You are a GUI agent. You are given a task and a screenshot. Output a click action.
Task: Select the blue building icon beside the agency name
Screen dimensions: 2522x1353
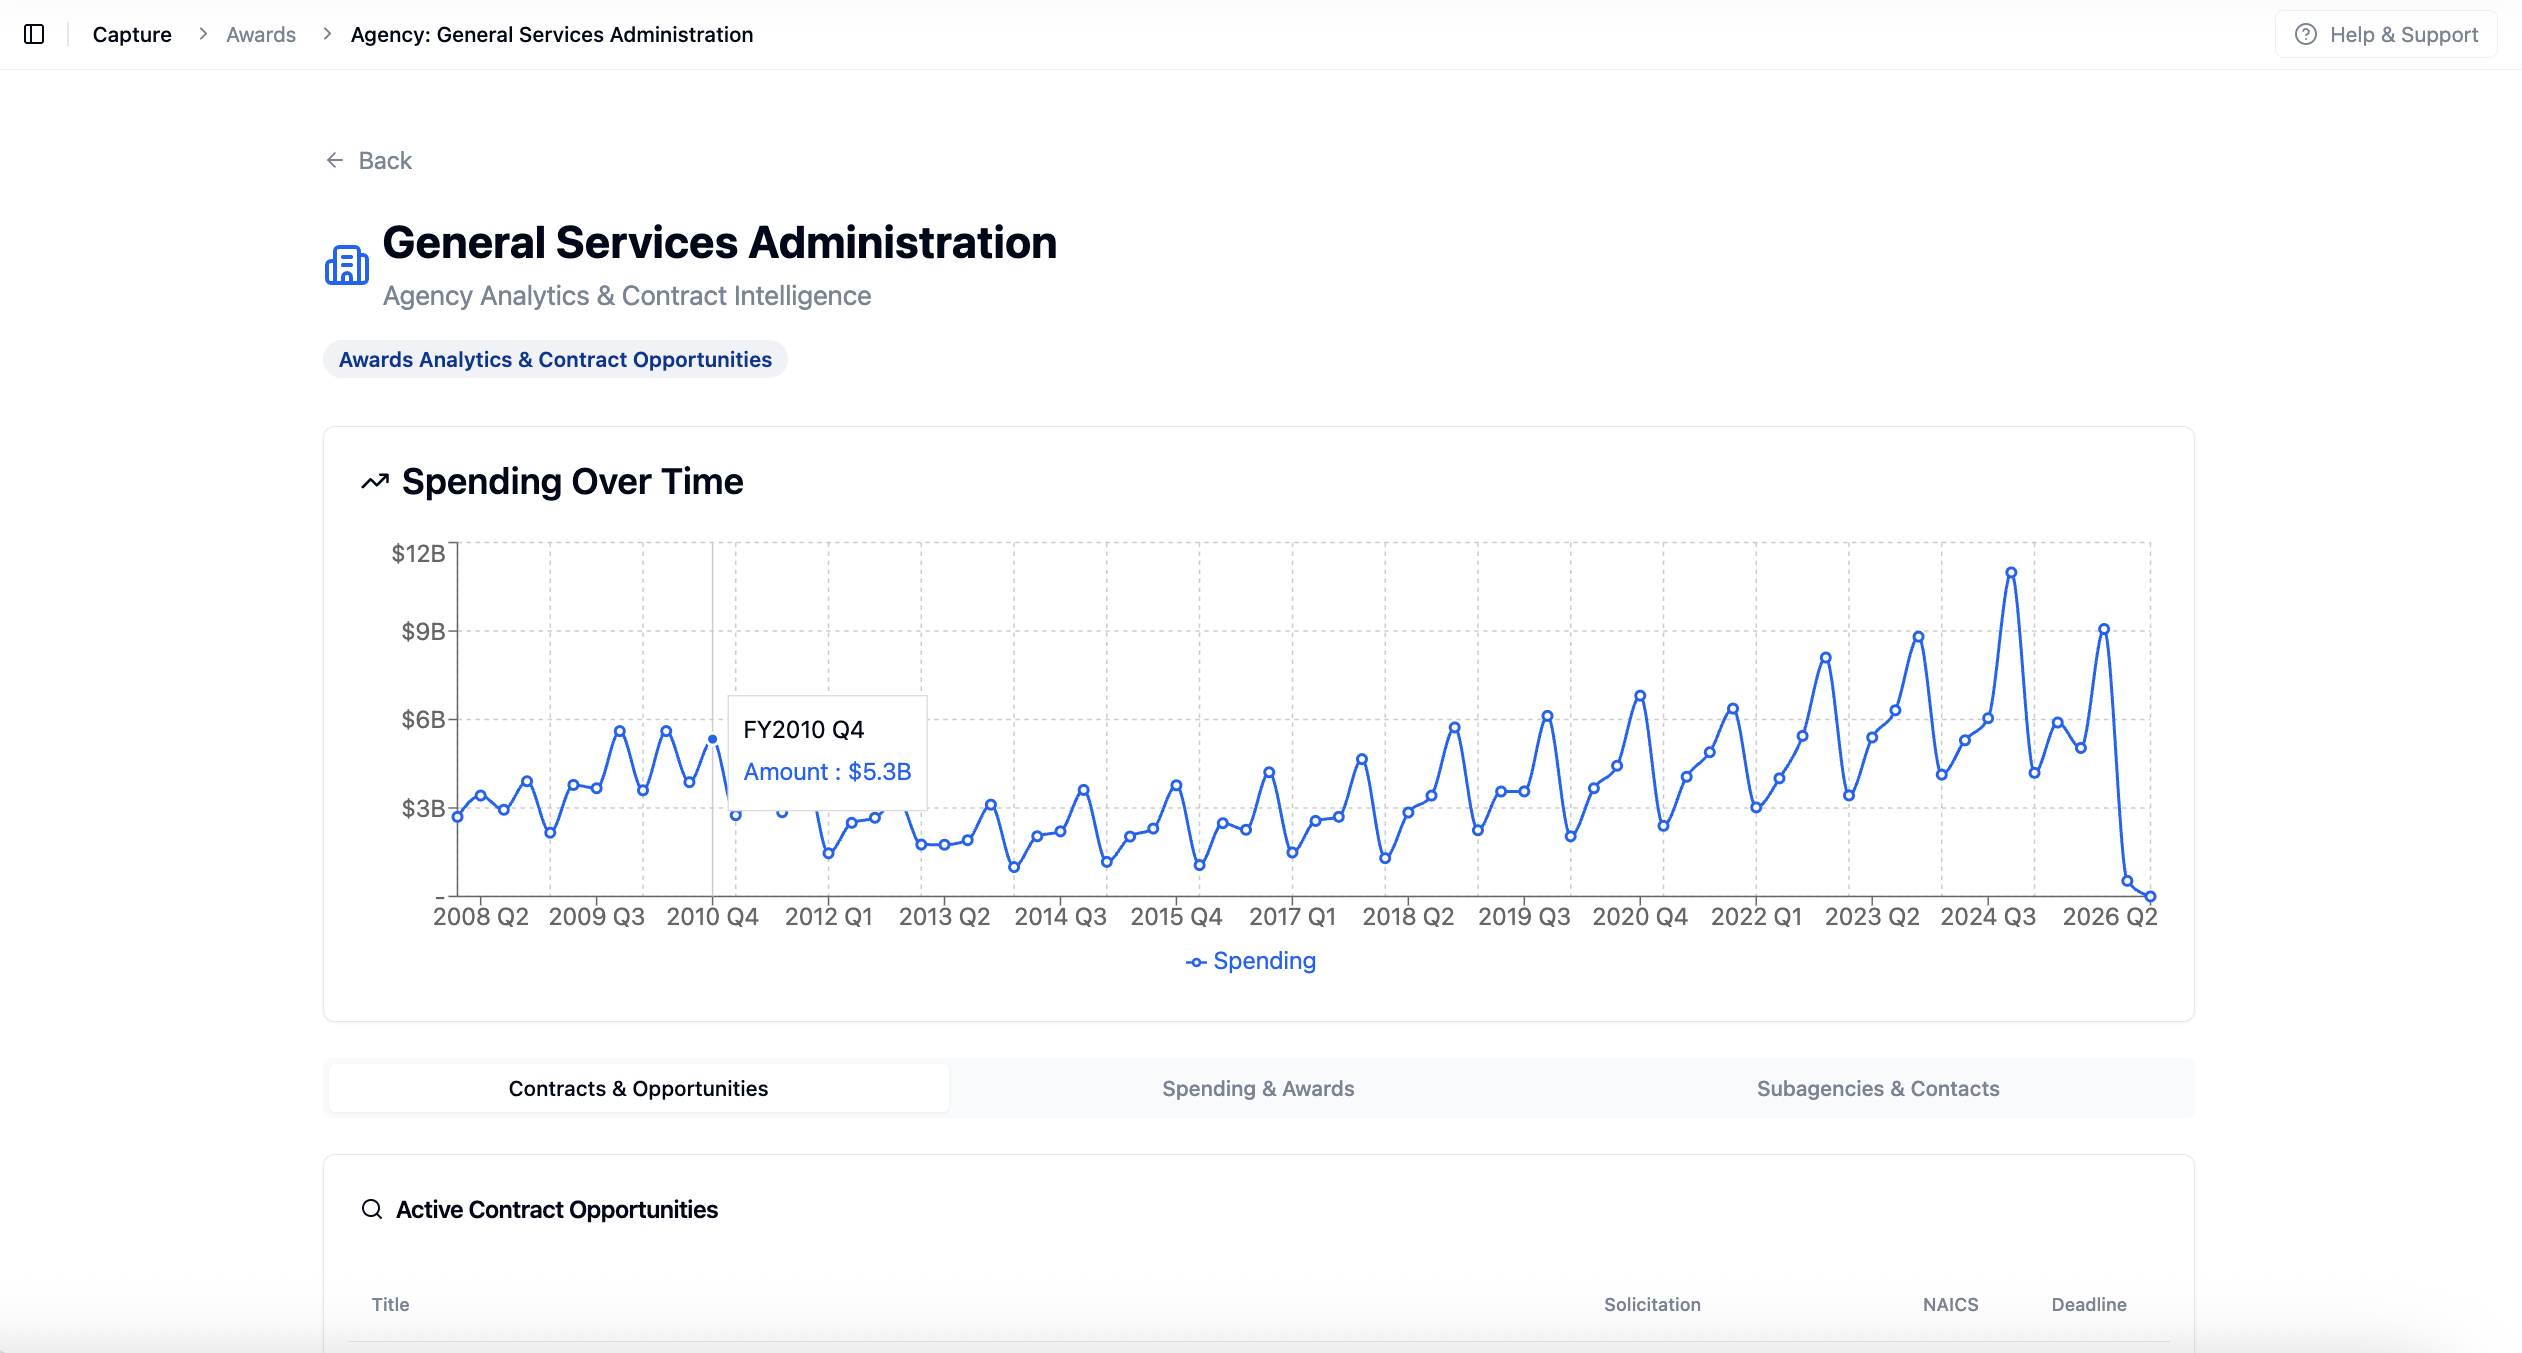[x=347, y=264]
